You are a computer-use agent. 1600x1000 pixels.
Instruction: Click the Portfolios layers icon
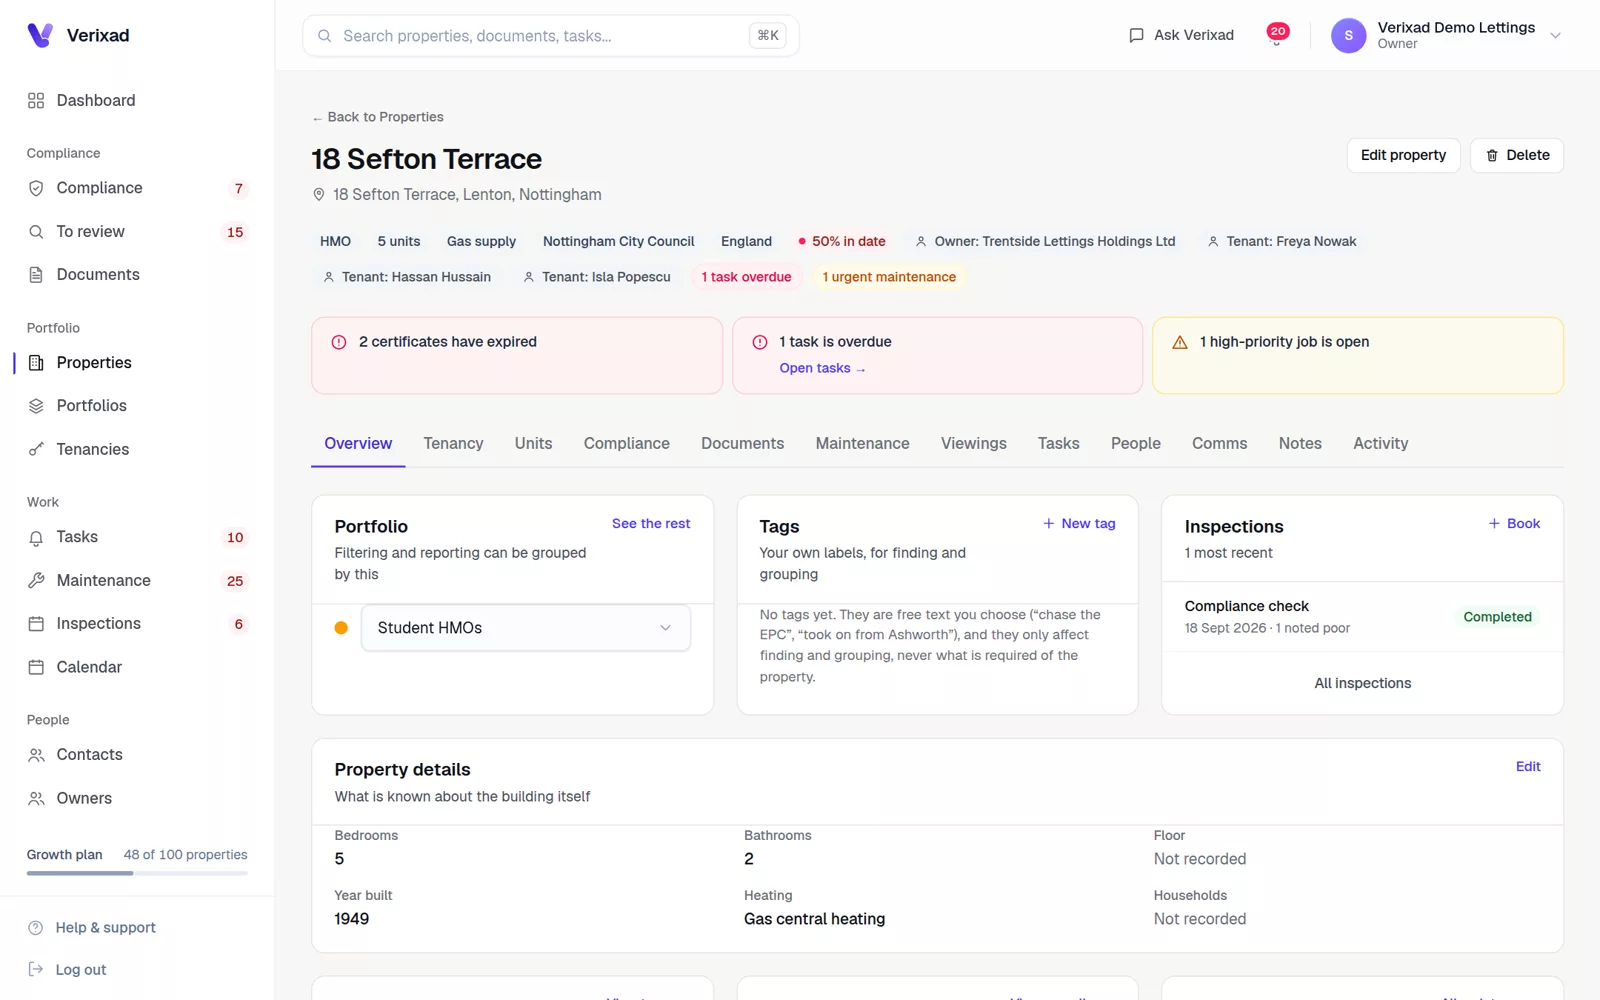(x=36, y=406)
